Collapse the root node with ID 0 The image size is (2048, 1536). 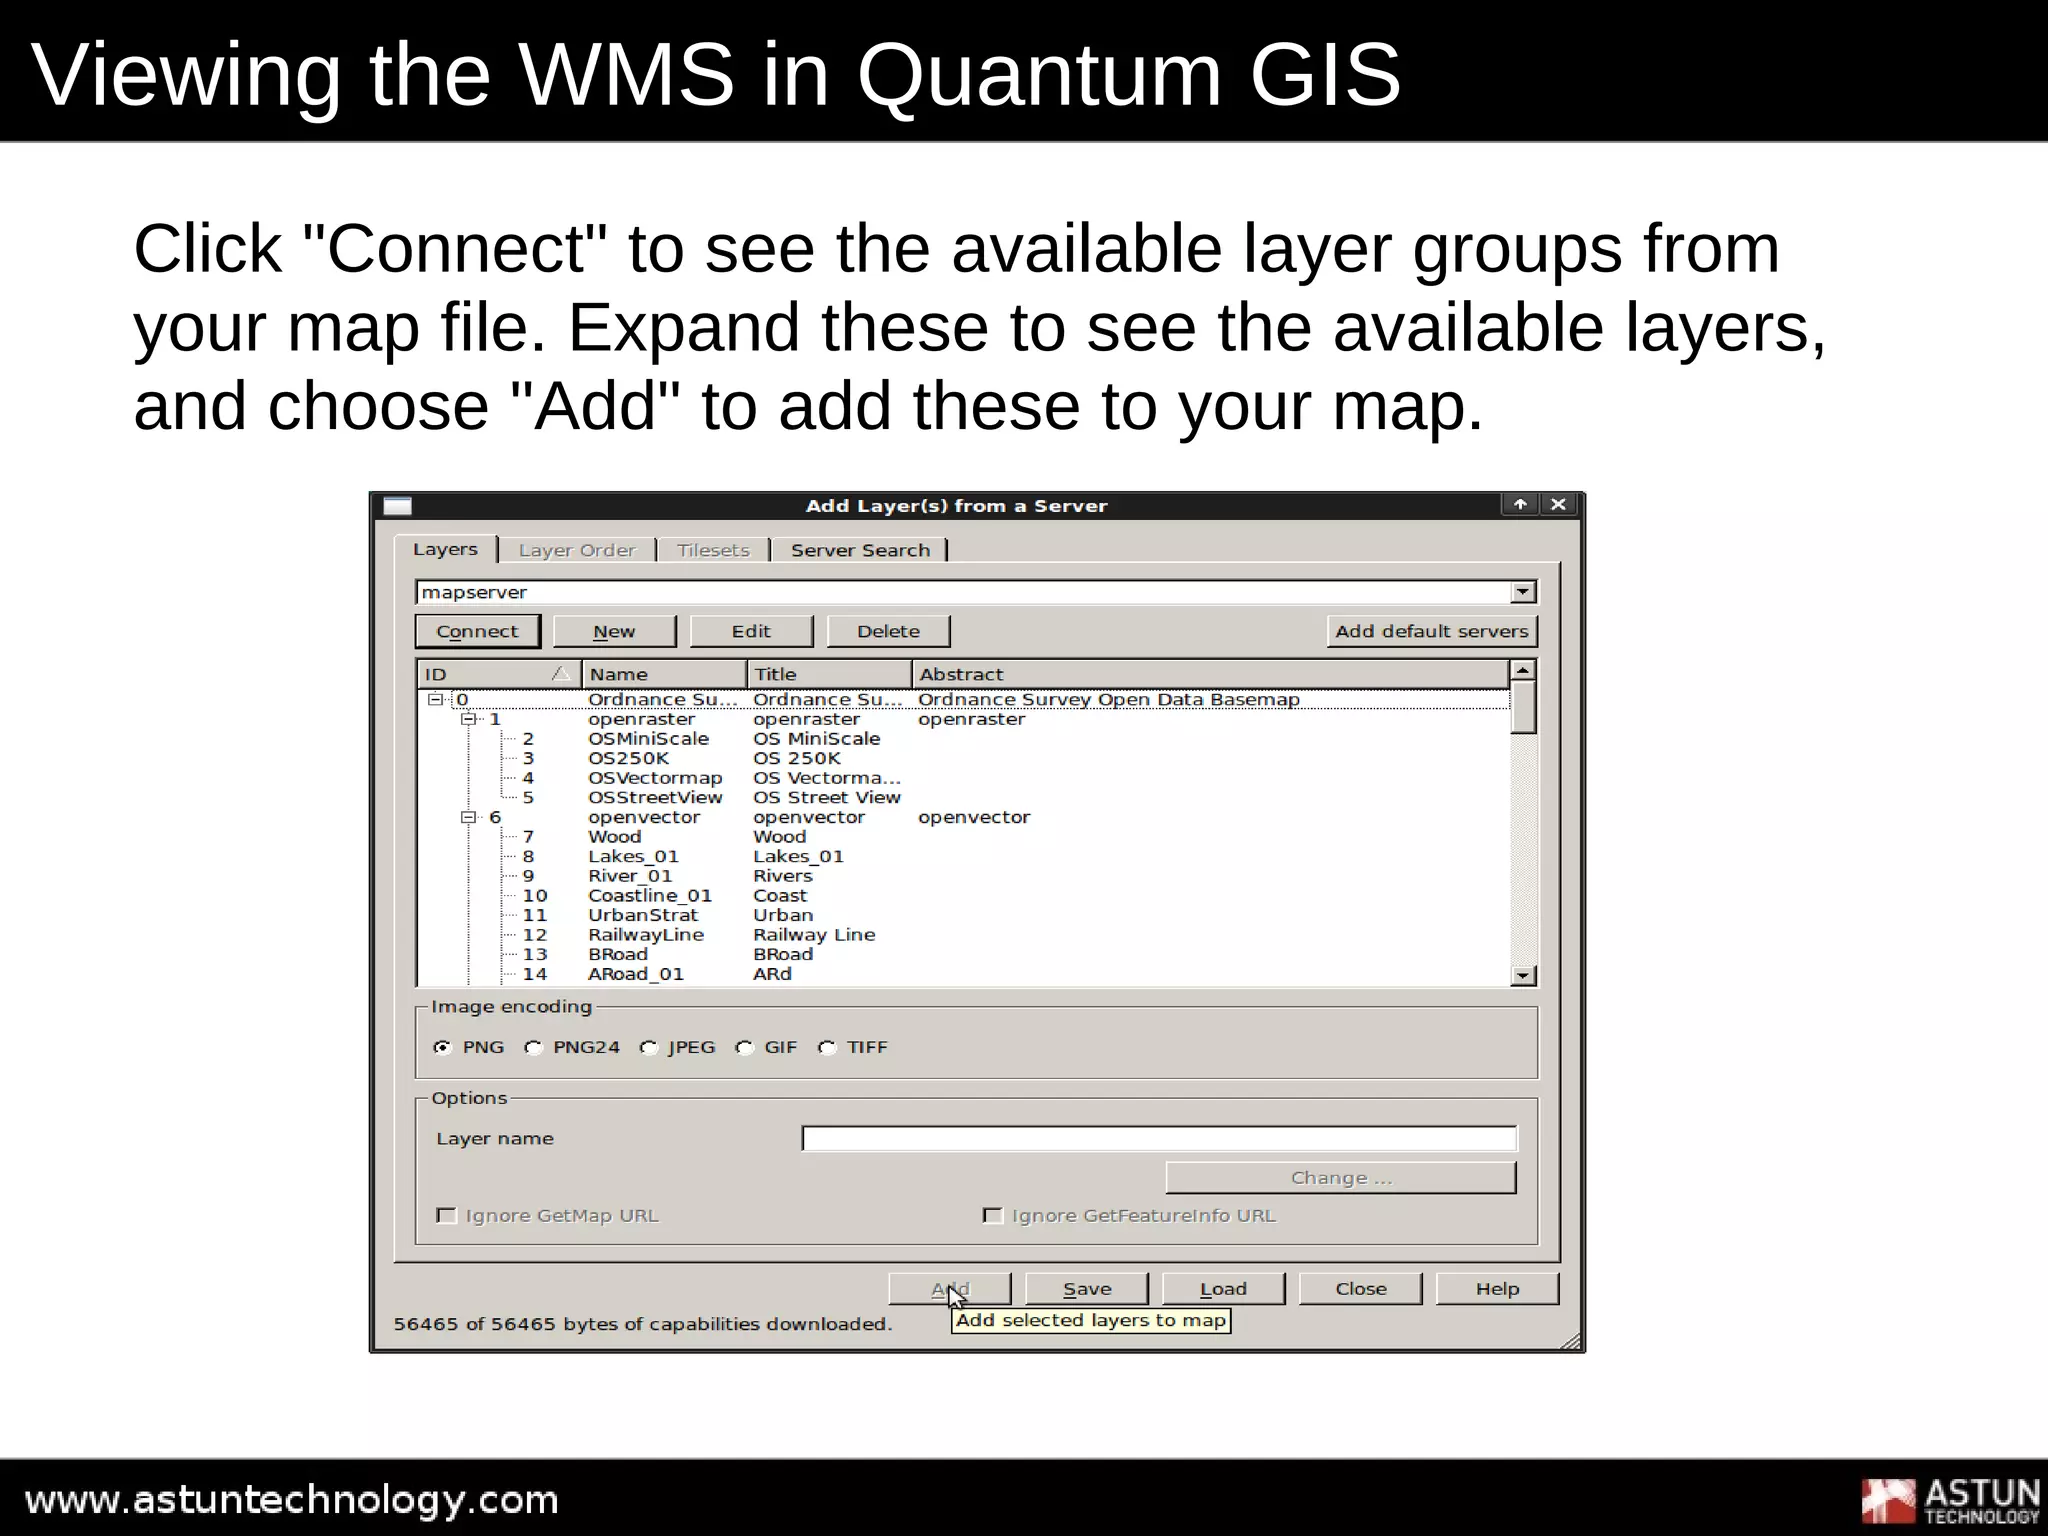click(x=435, y=700)
